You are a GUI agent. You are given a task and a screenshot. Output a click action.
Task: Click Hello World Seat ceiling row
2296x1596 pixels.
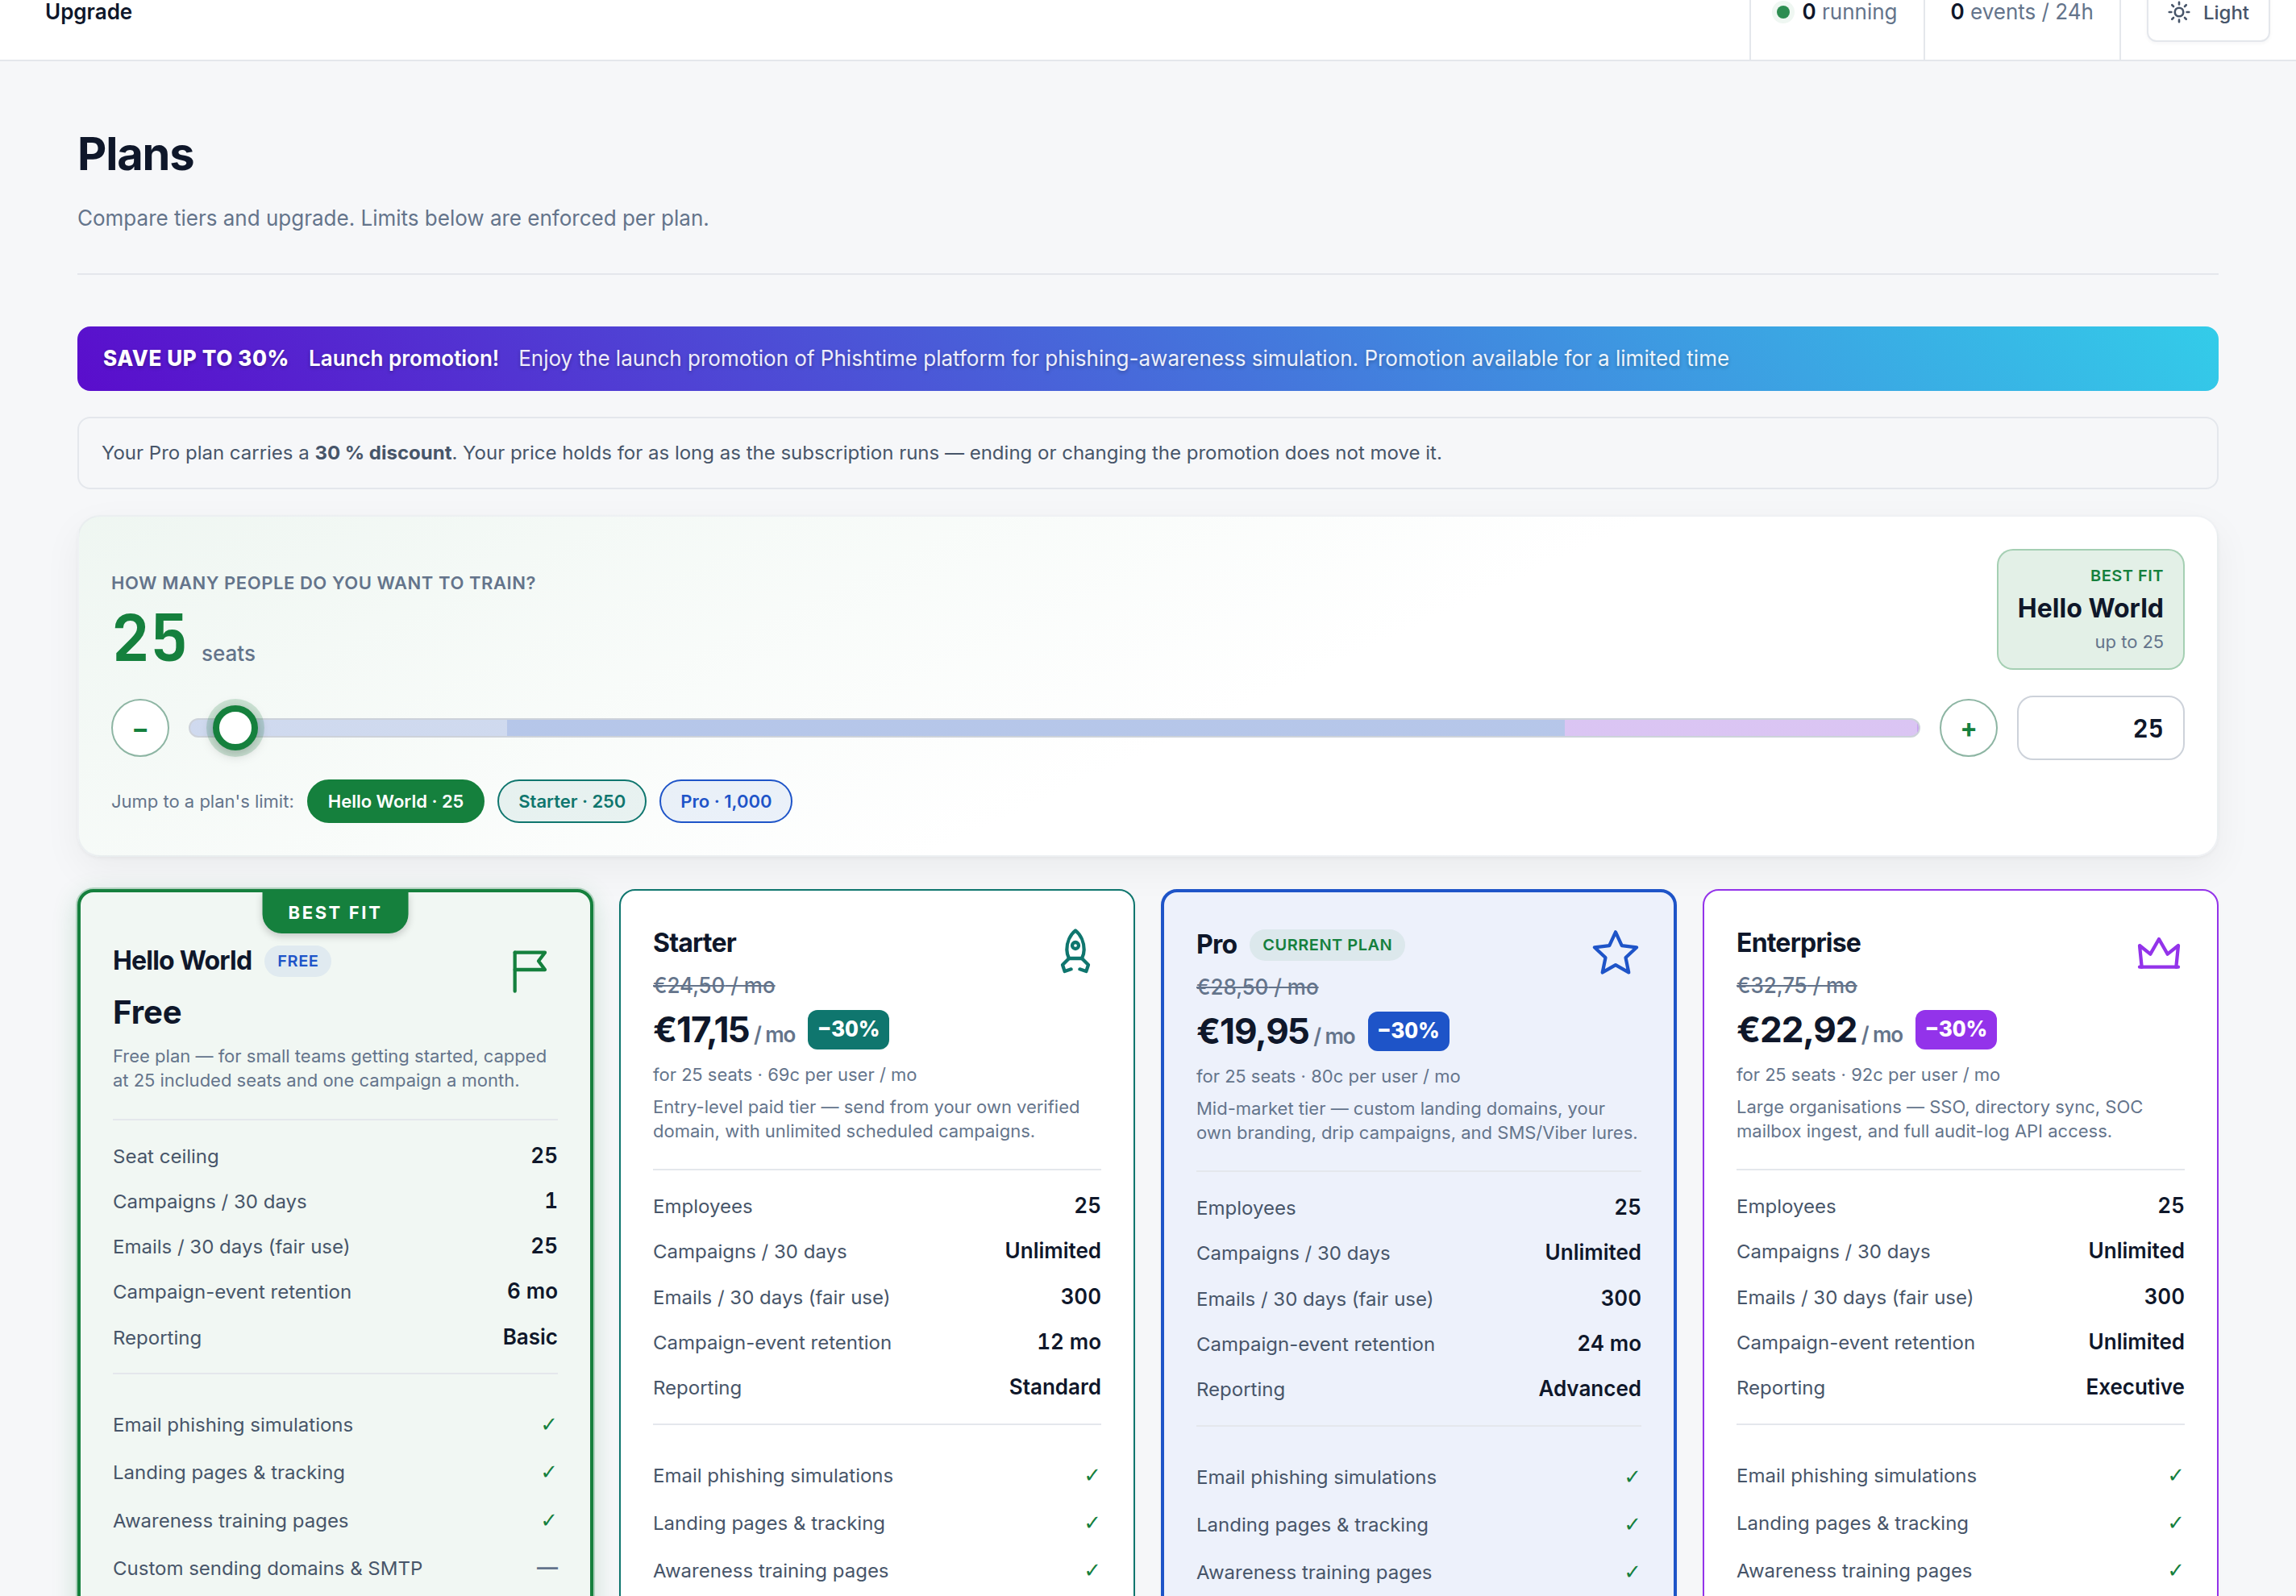pyautogui.click(x=335, y=1156)
